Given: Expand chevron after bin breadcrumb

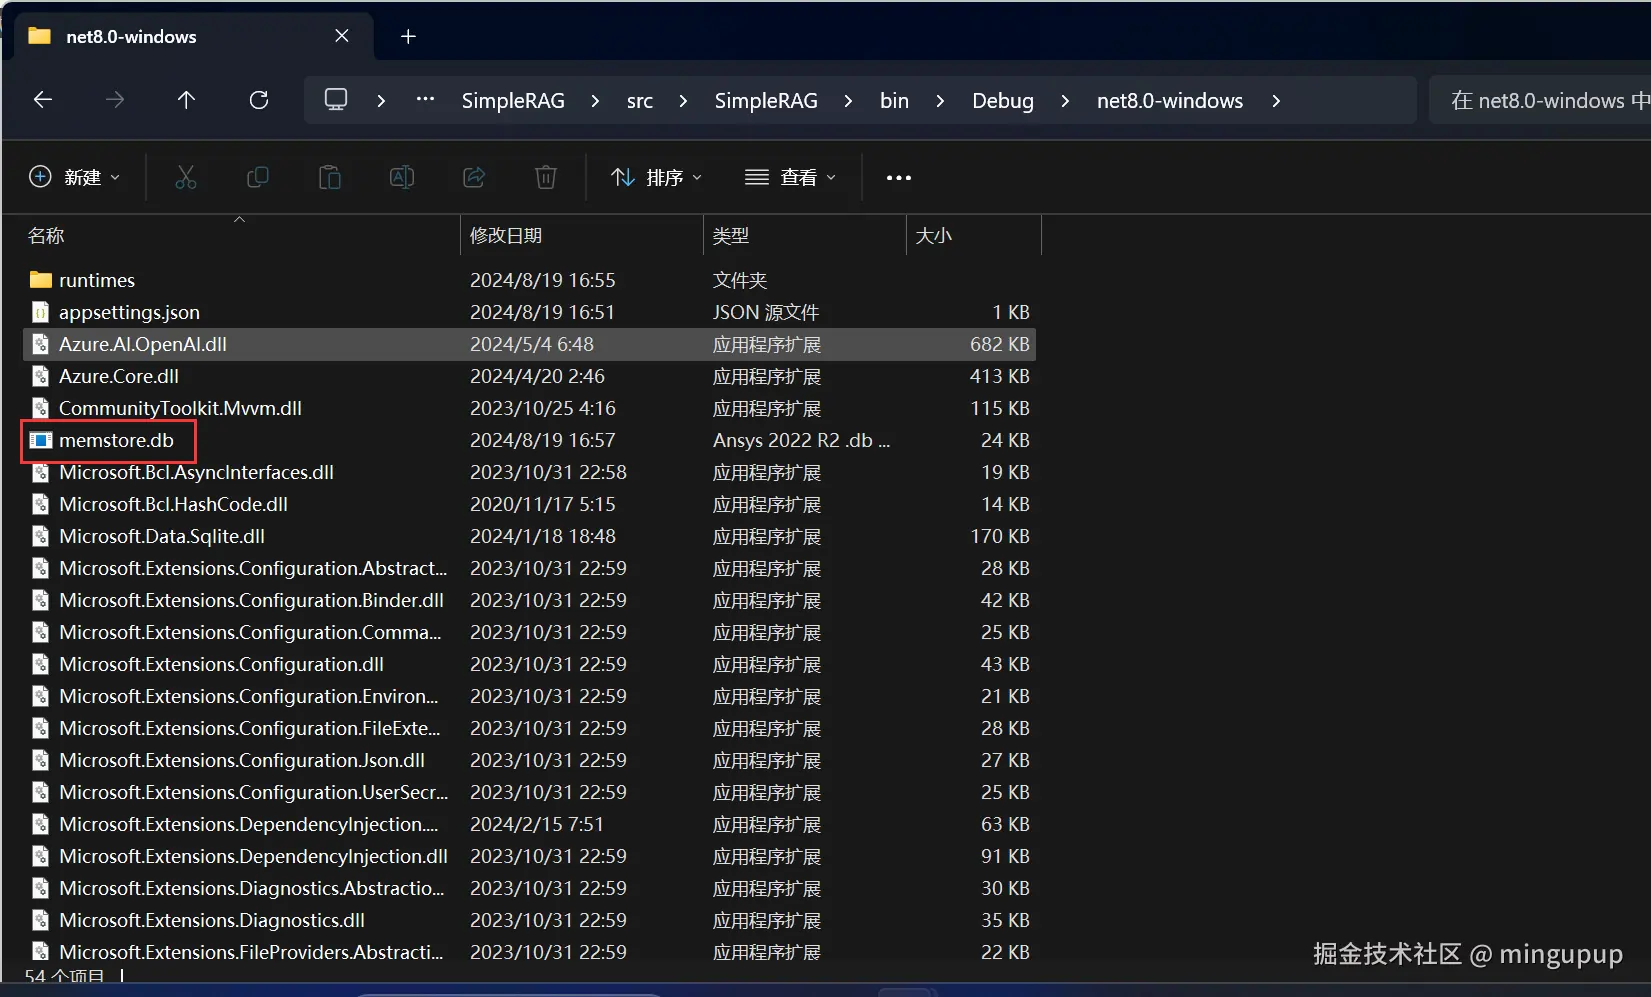Looking at the screenshot, I should pyautogui.click(x=940, y=101).
